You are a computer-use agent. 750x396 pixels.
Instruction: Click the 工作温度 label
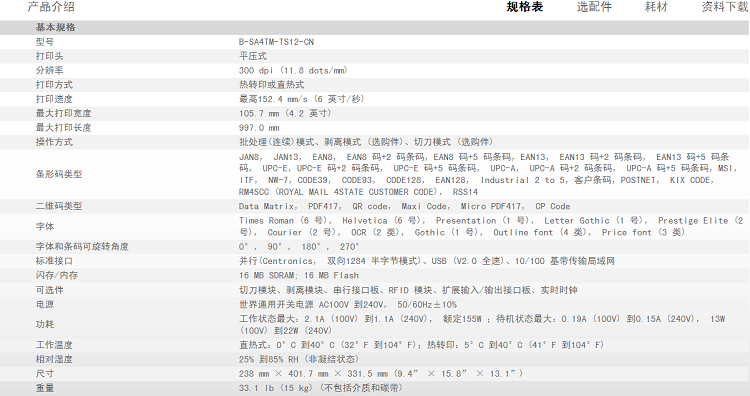pyautogui.click(x=54, y=345)
